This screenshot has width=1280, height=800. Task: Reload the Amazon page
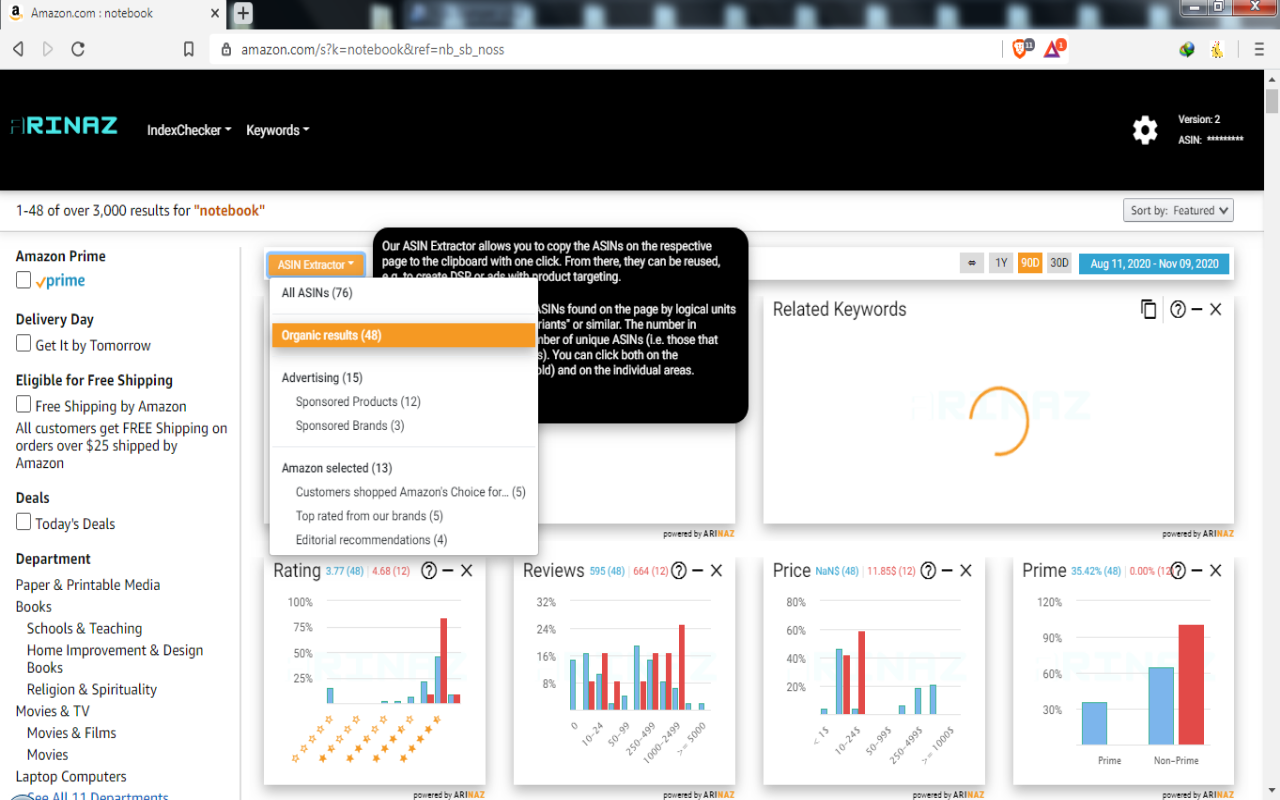[78, 49]
